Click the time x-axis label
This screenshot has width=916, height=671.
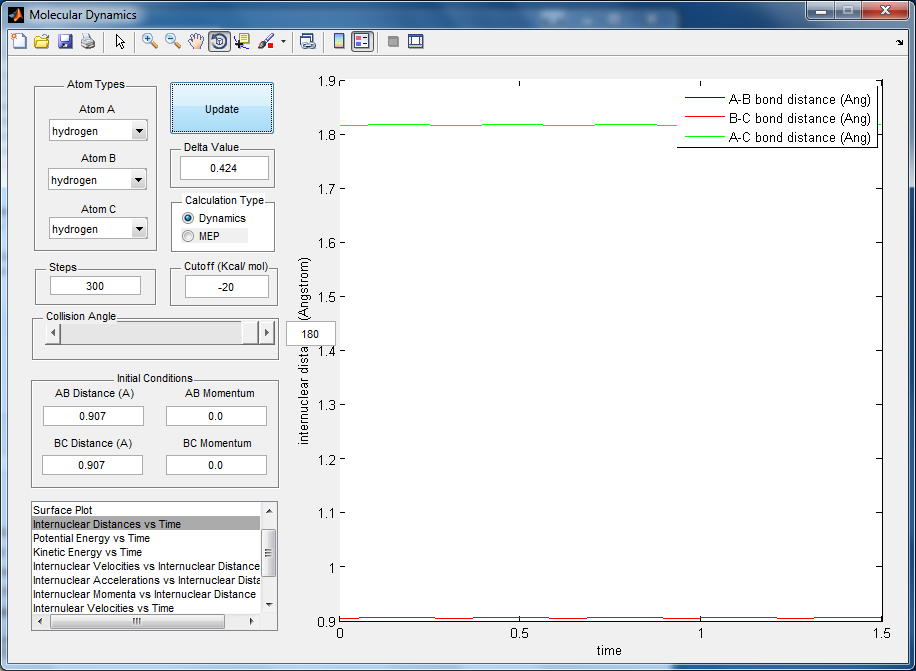(609, 651)
